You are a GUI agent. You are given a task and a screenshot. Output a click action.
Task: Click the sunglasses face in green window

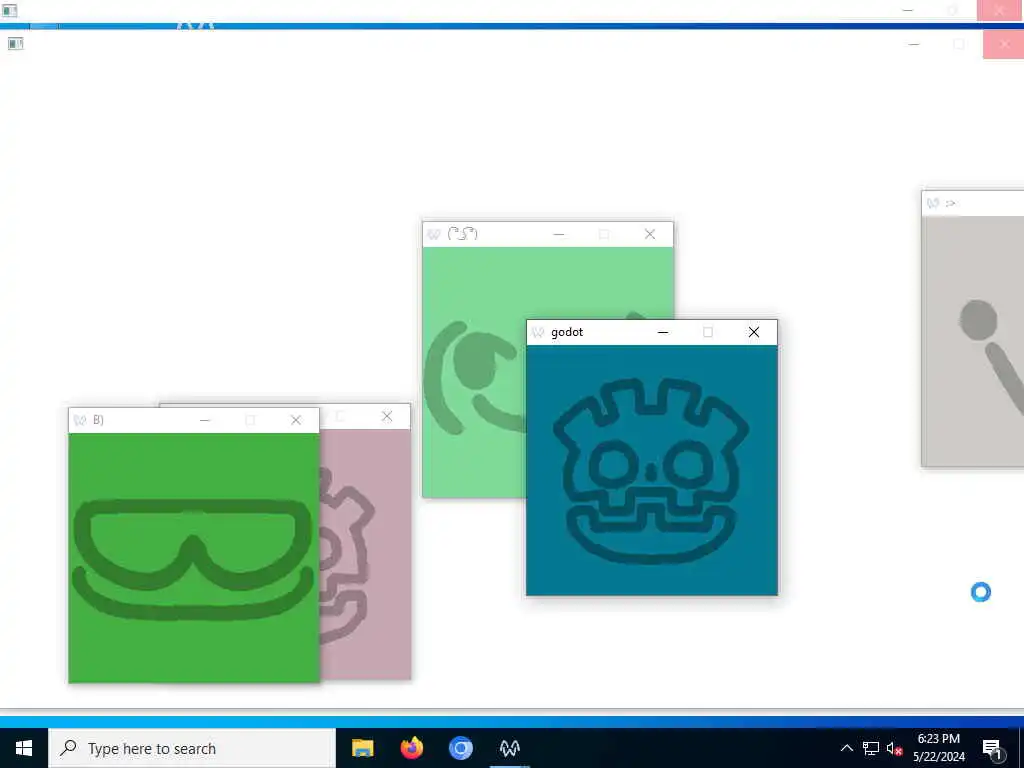(193, 560)
